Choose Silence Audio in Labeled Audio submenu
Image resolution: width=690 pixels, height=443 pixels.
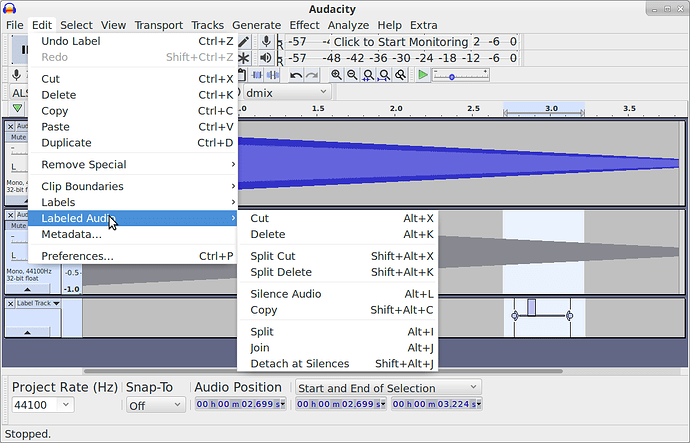tap(338, 294)
